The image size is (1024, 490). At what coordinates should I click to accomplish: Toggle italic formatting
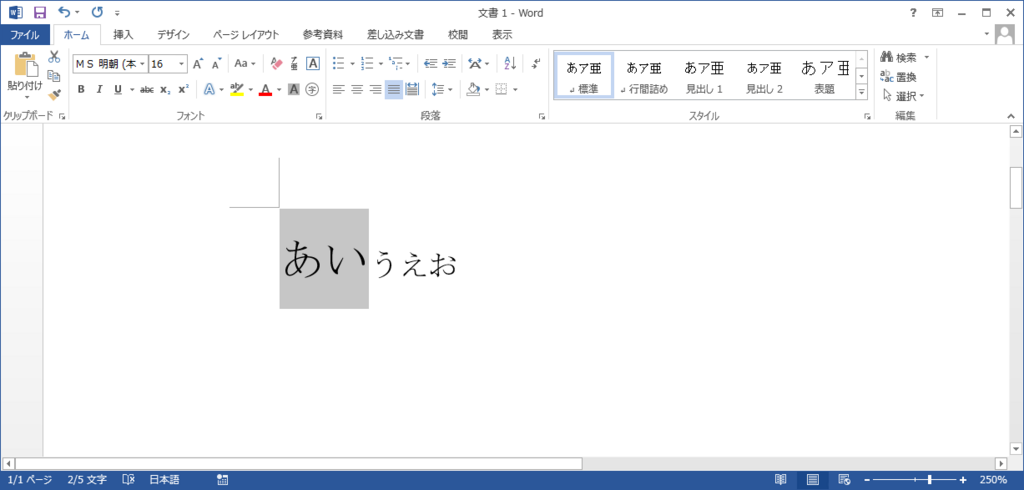pyautogui.click(x=99, y=90)
